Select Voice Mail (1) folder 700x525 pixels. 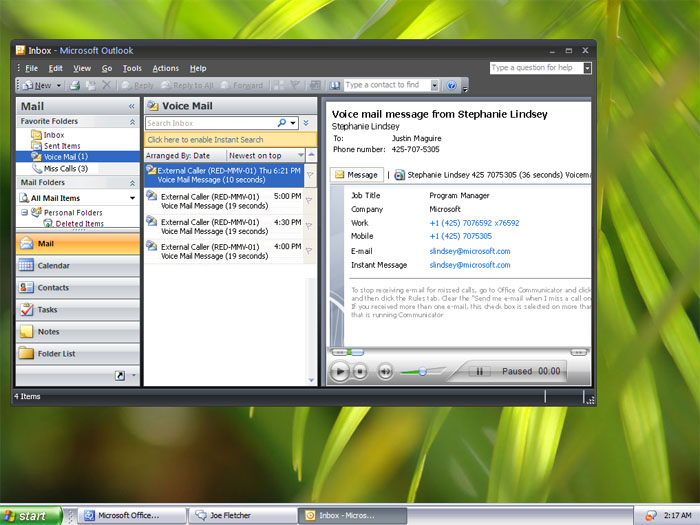click(78, 157)
